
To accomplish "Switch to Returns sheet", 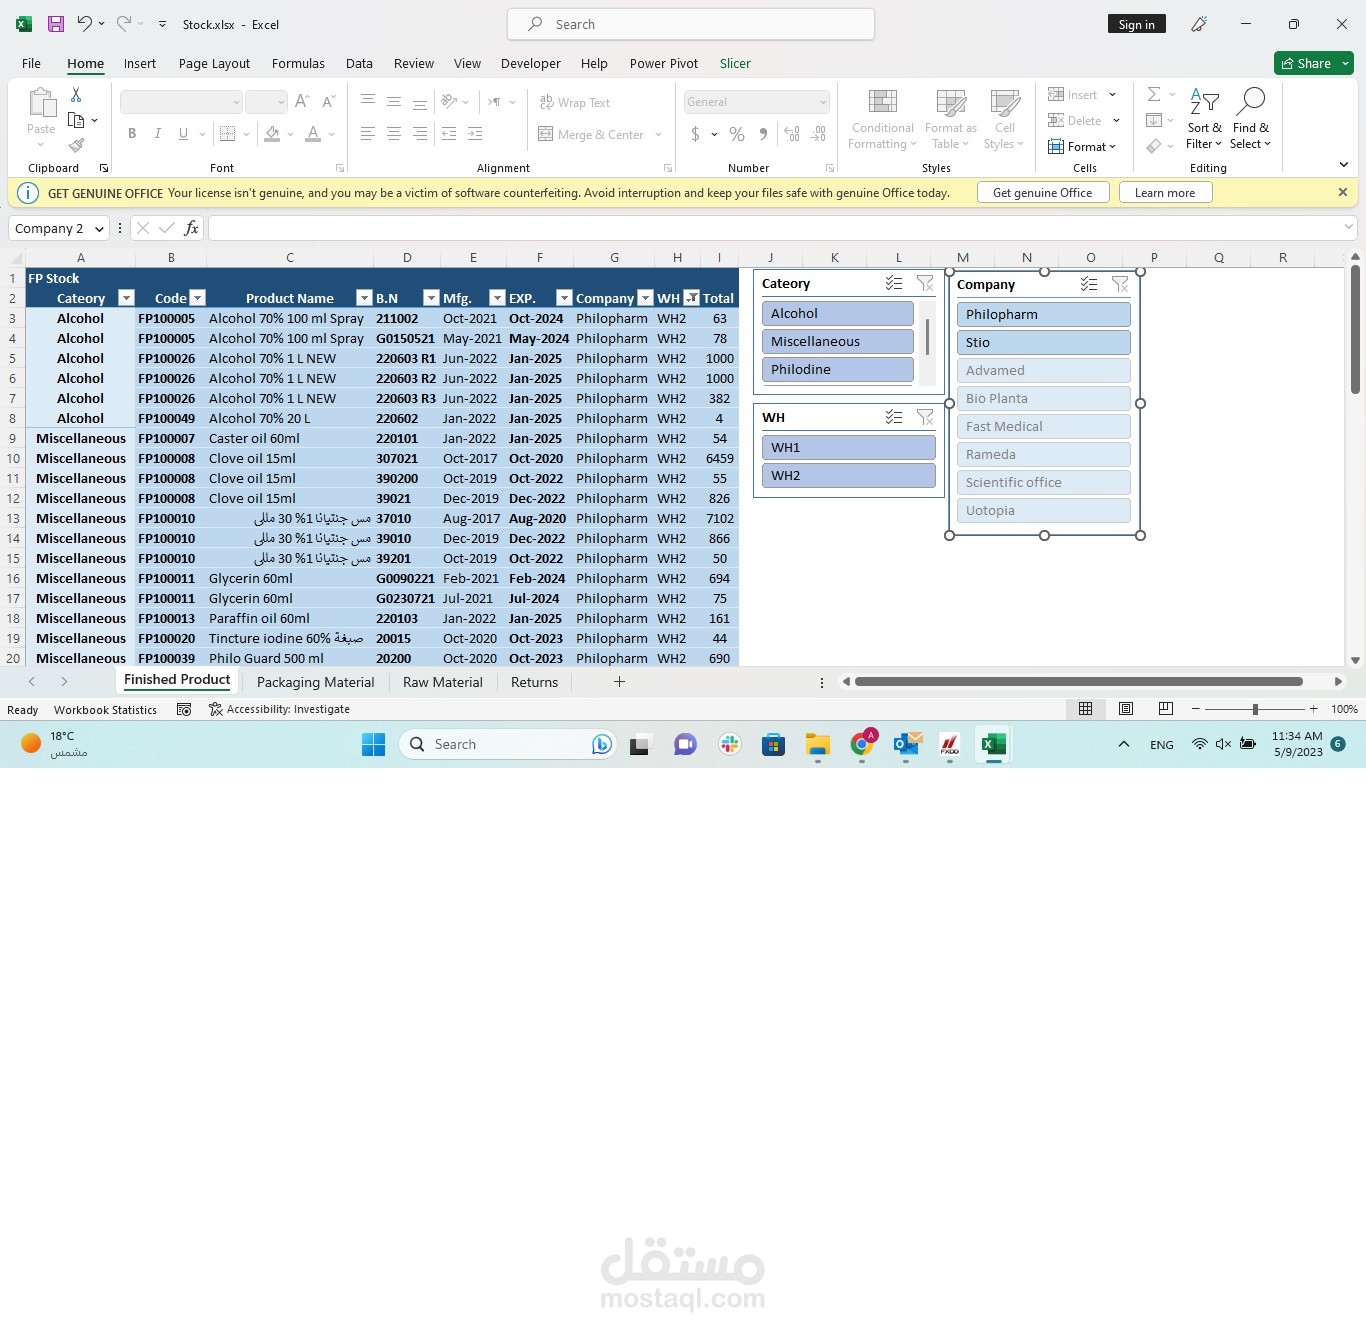I will [534, 682].
